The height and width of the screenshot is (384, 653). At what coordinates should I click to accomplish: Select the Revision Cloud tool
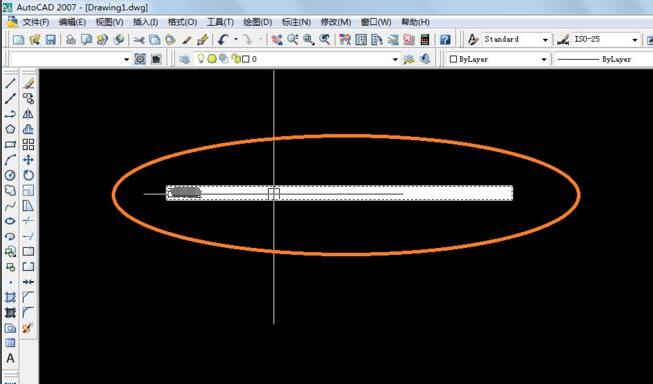click(x=10, y=190)
